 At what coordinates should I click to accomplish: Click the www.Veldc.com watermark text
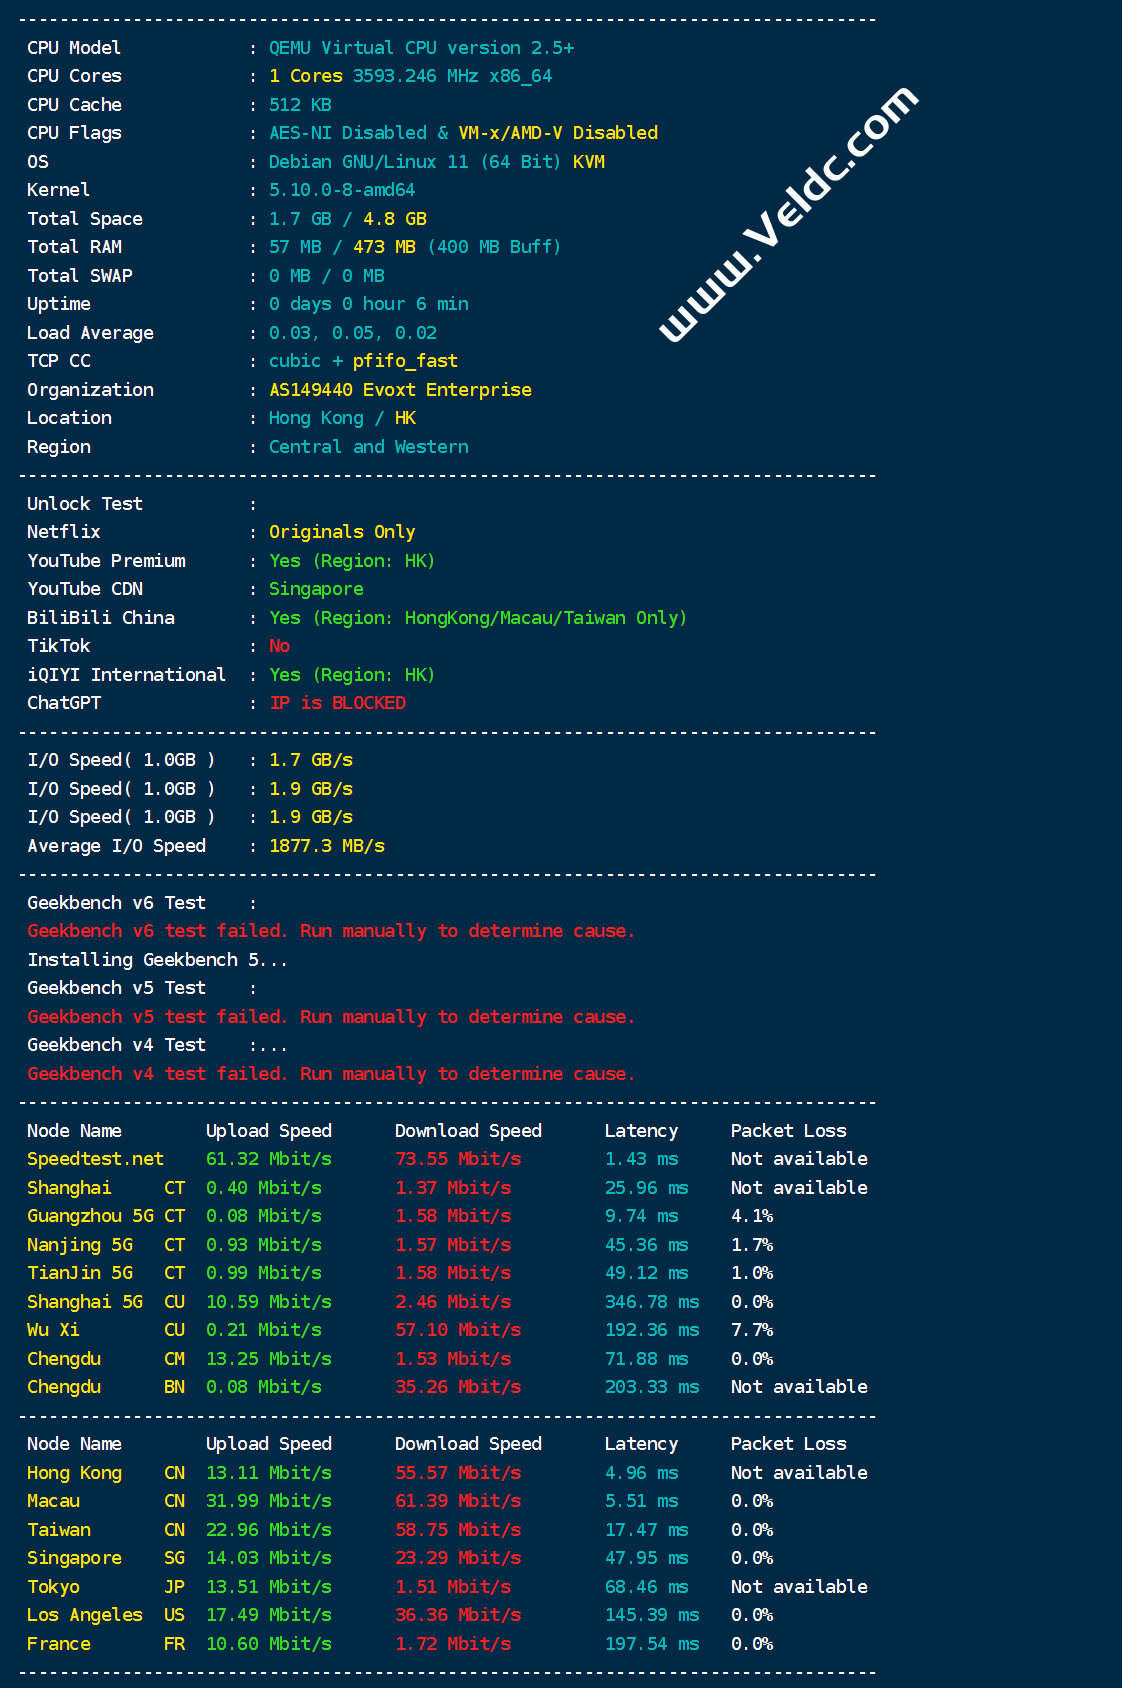coord(789,214)
